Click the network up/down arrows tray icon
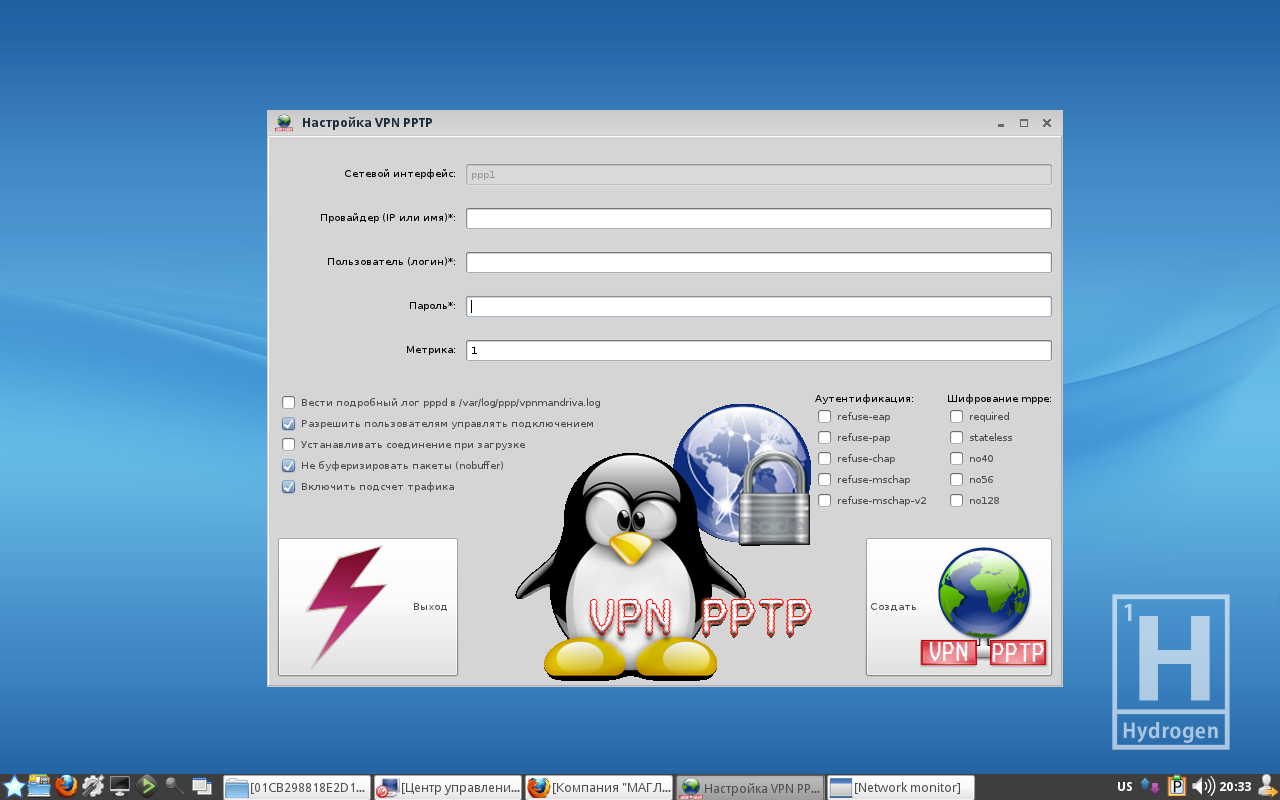The width and height of the screenshot is (1280, 800). (x=1150, y=787)
